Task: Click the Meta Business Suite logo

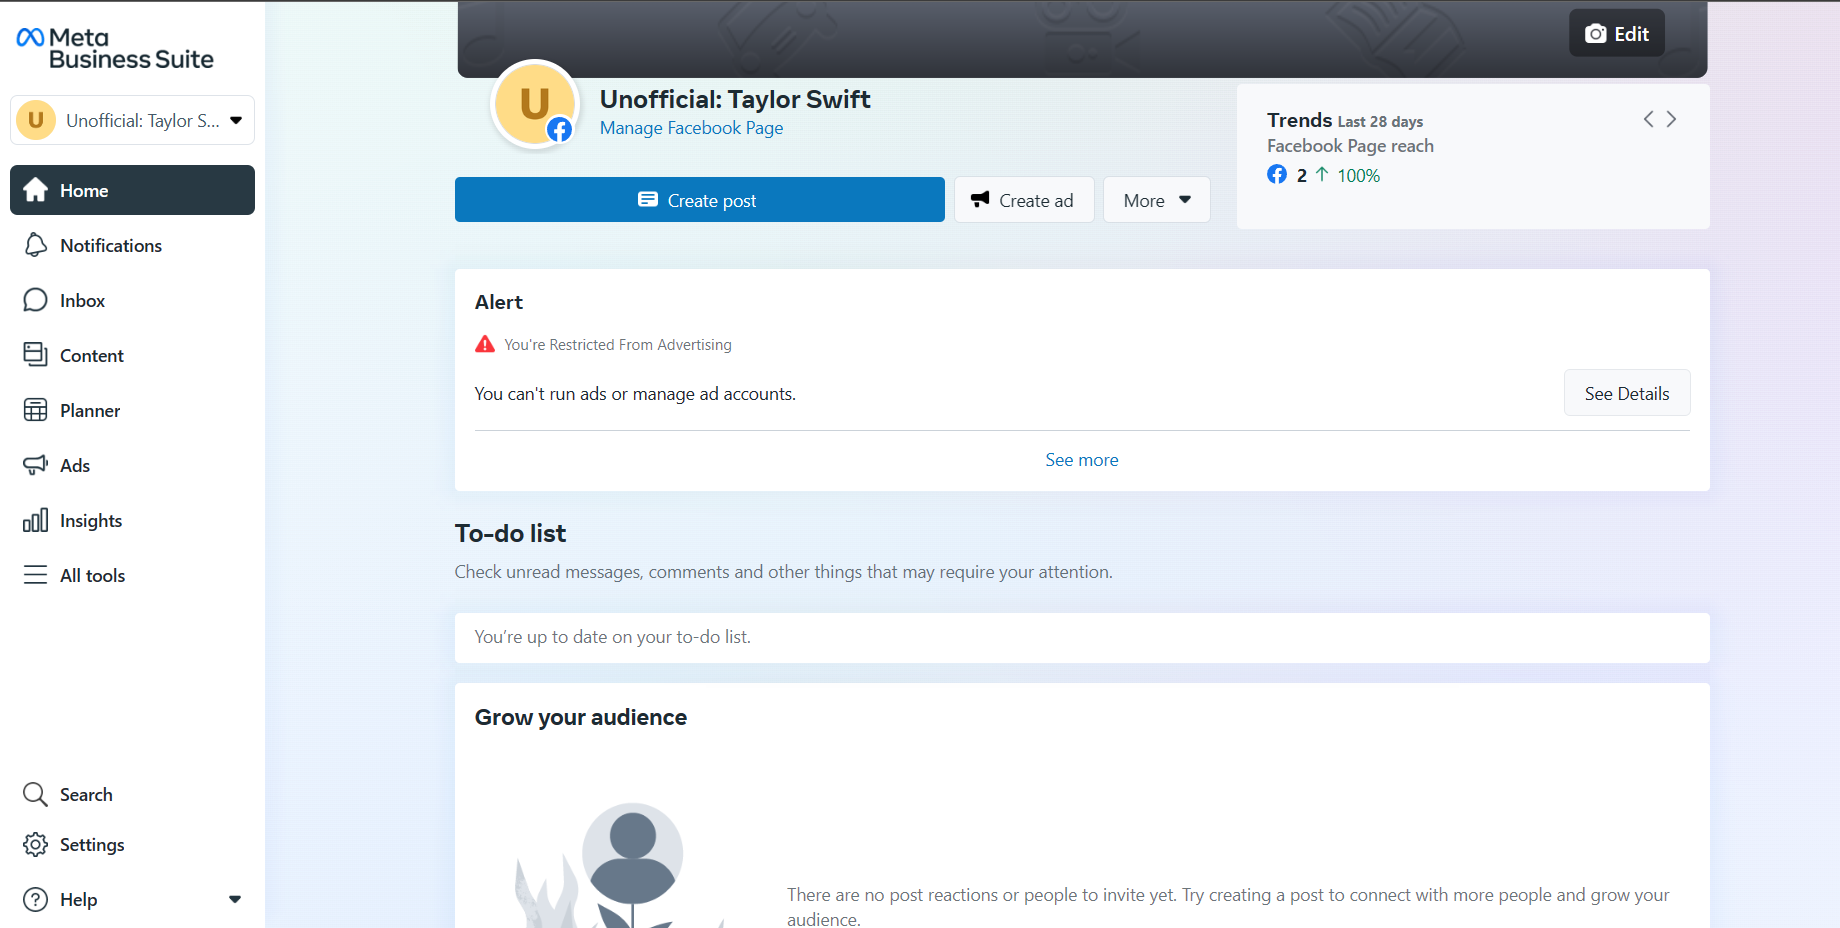Action: tap(115, 48)
